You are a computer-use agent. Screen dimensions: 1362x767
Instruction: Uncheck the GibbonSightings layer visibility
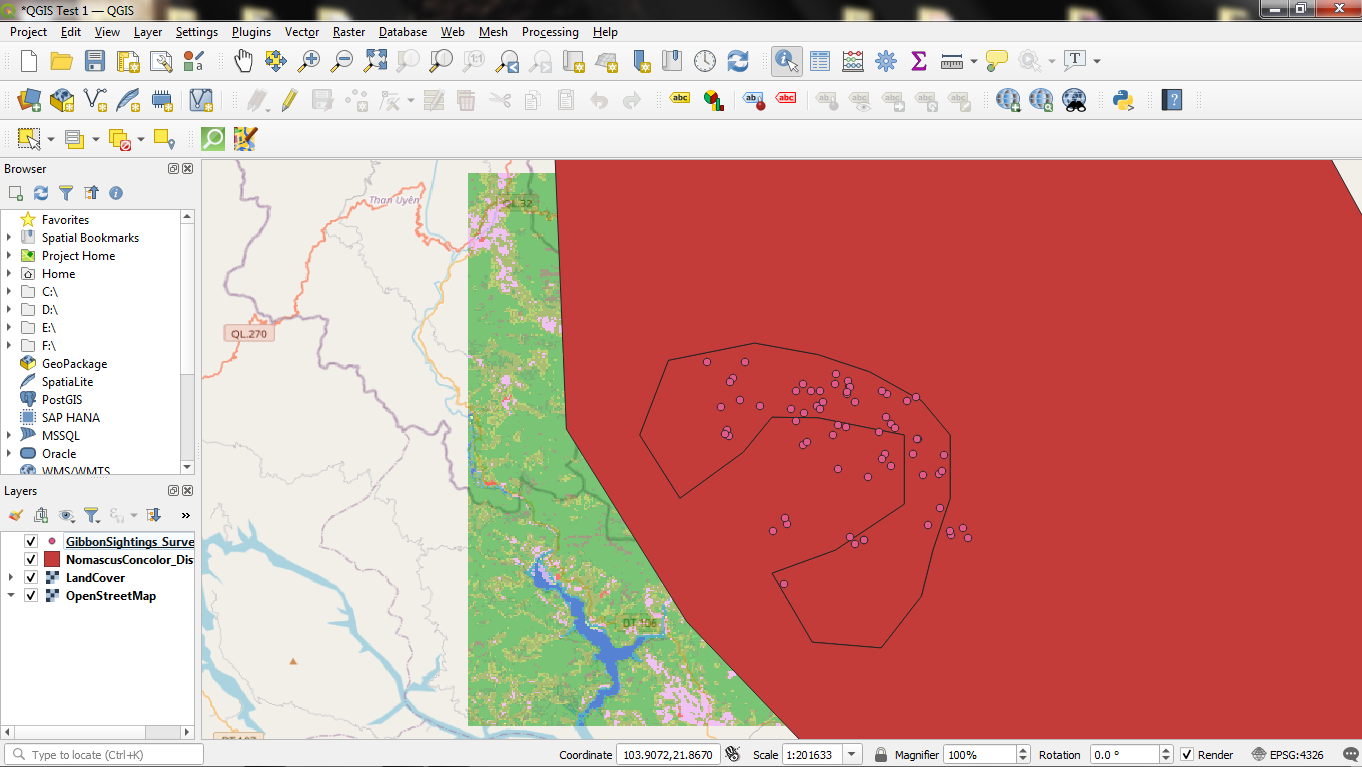point(31,542)
